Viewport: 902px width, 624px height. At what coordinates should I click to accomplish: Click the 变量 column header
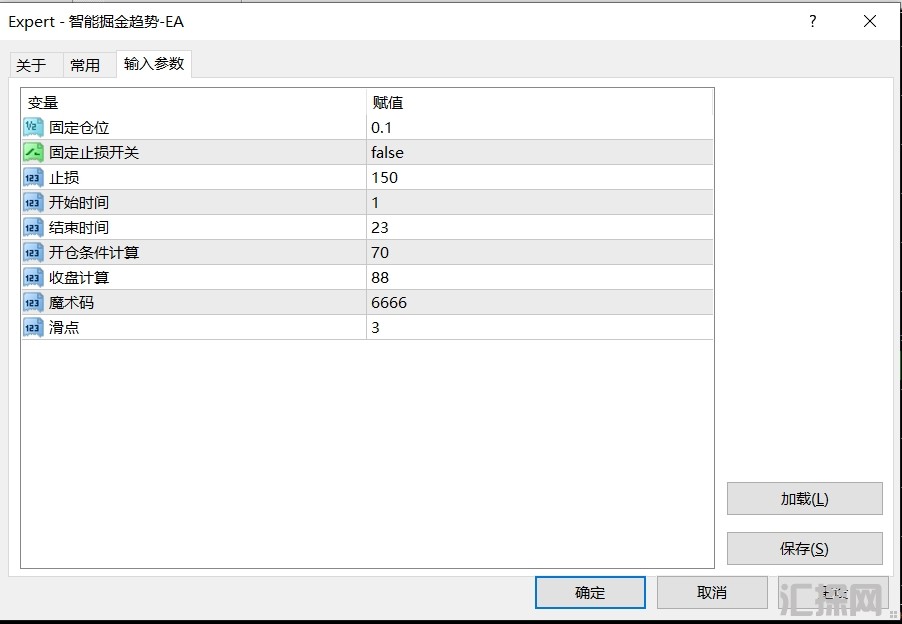click(x=194, y=102)
